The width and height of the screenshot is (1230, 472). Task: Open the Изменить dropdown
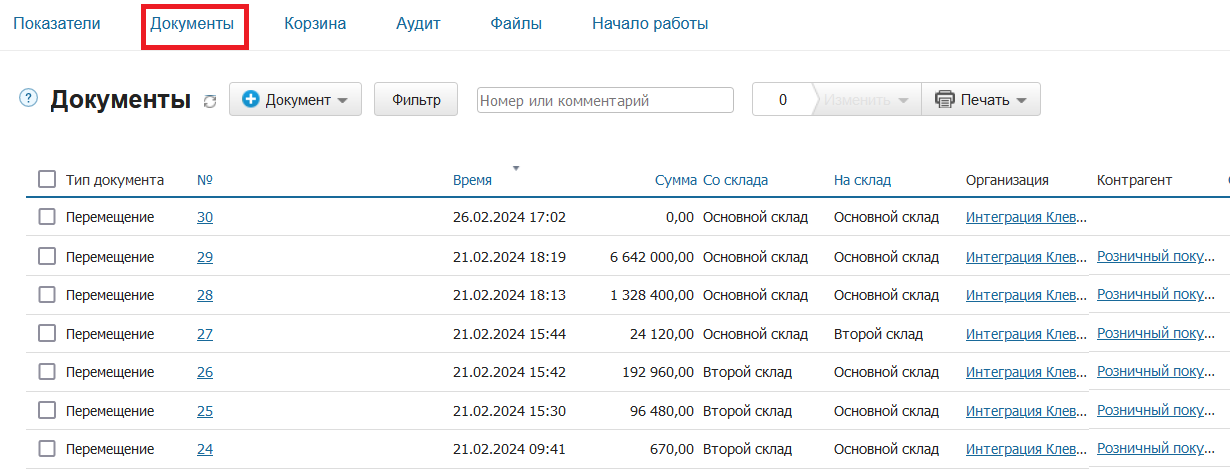[x=867, y=100]
